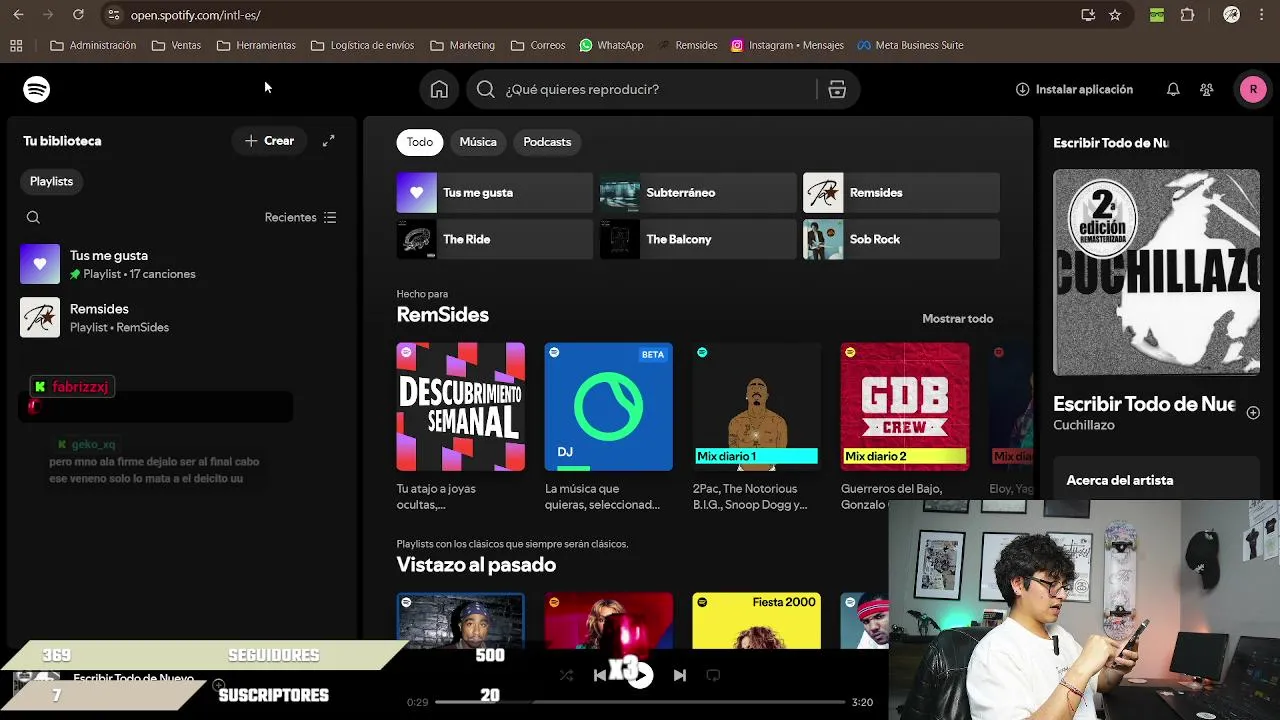
Task: Toggle repeat in the player
Action: pyautogui.click(x=713, y=675)
